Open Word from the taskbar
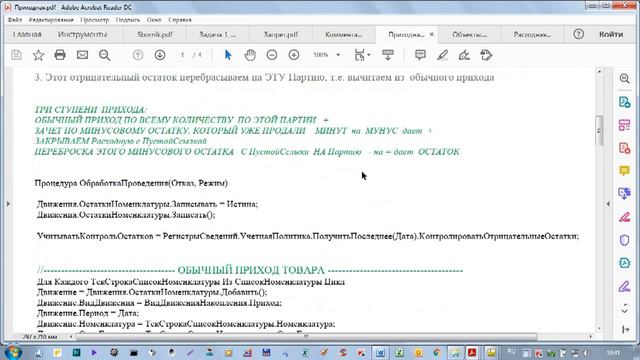640x360 pixels. tap(380, 353)
